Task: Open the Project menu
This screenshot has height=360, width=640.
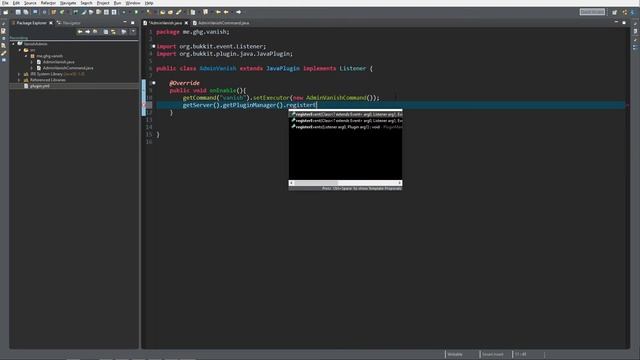Action: point(103,3)
